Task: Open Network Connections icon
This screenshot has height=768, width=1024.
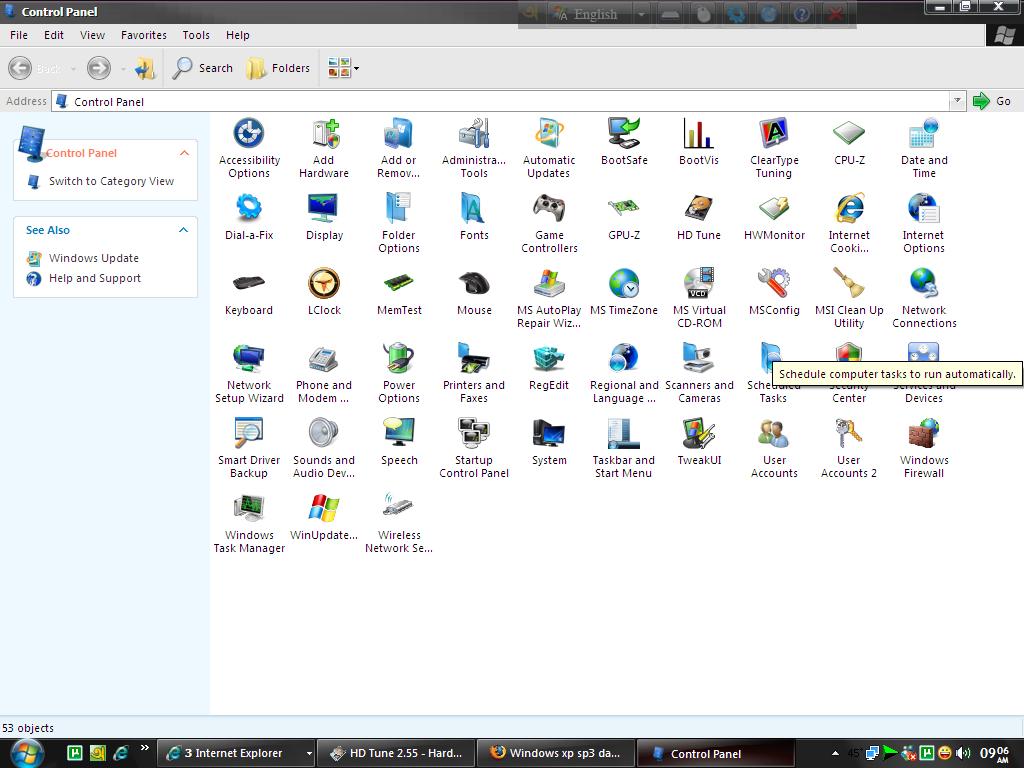Action: pos(923,284)
